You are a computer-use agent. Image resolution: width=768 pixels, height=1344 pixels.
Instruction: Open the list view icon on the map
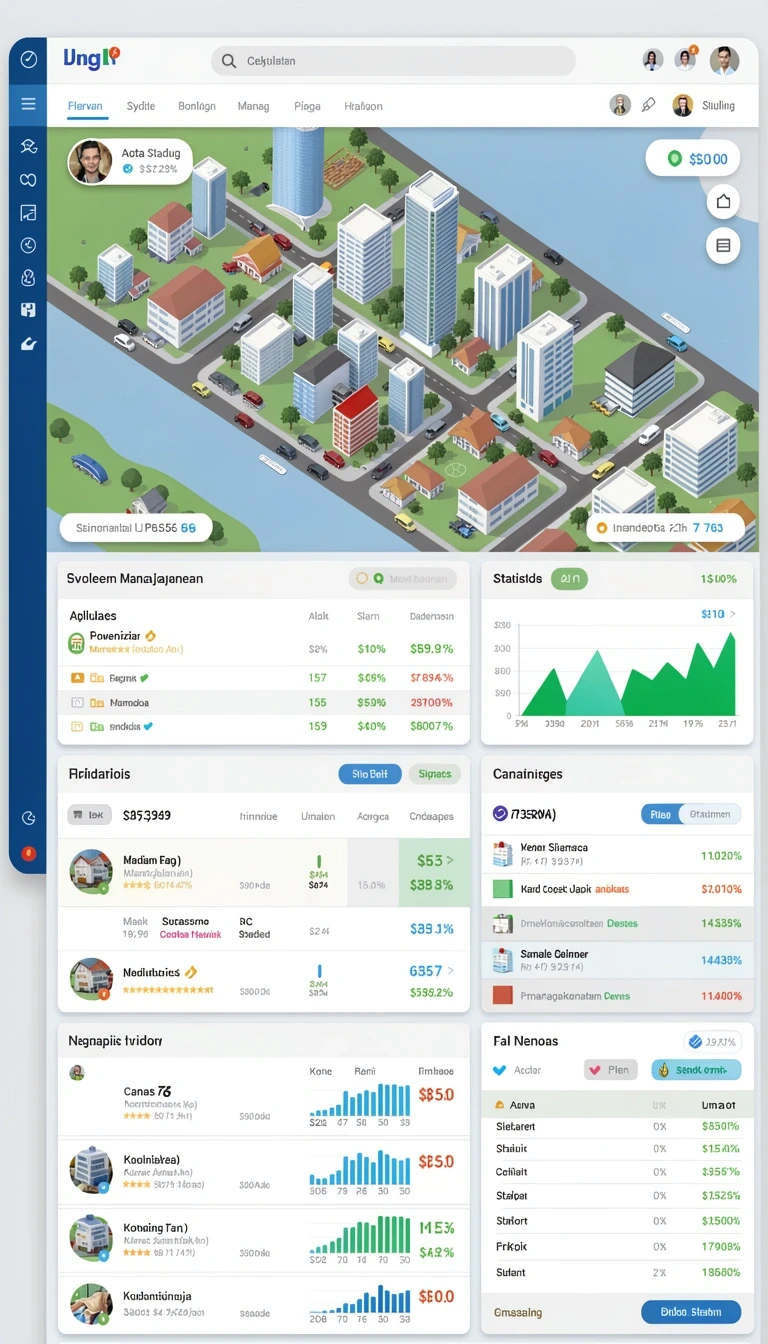coord(723,245)
